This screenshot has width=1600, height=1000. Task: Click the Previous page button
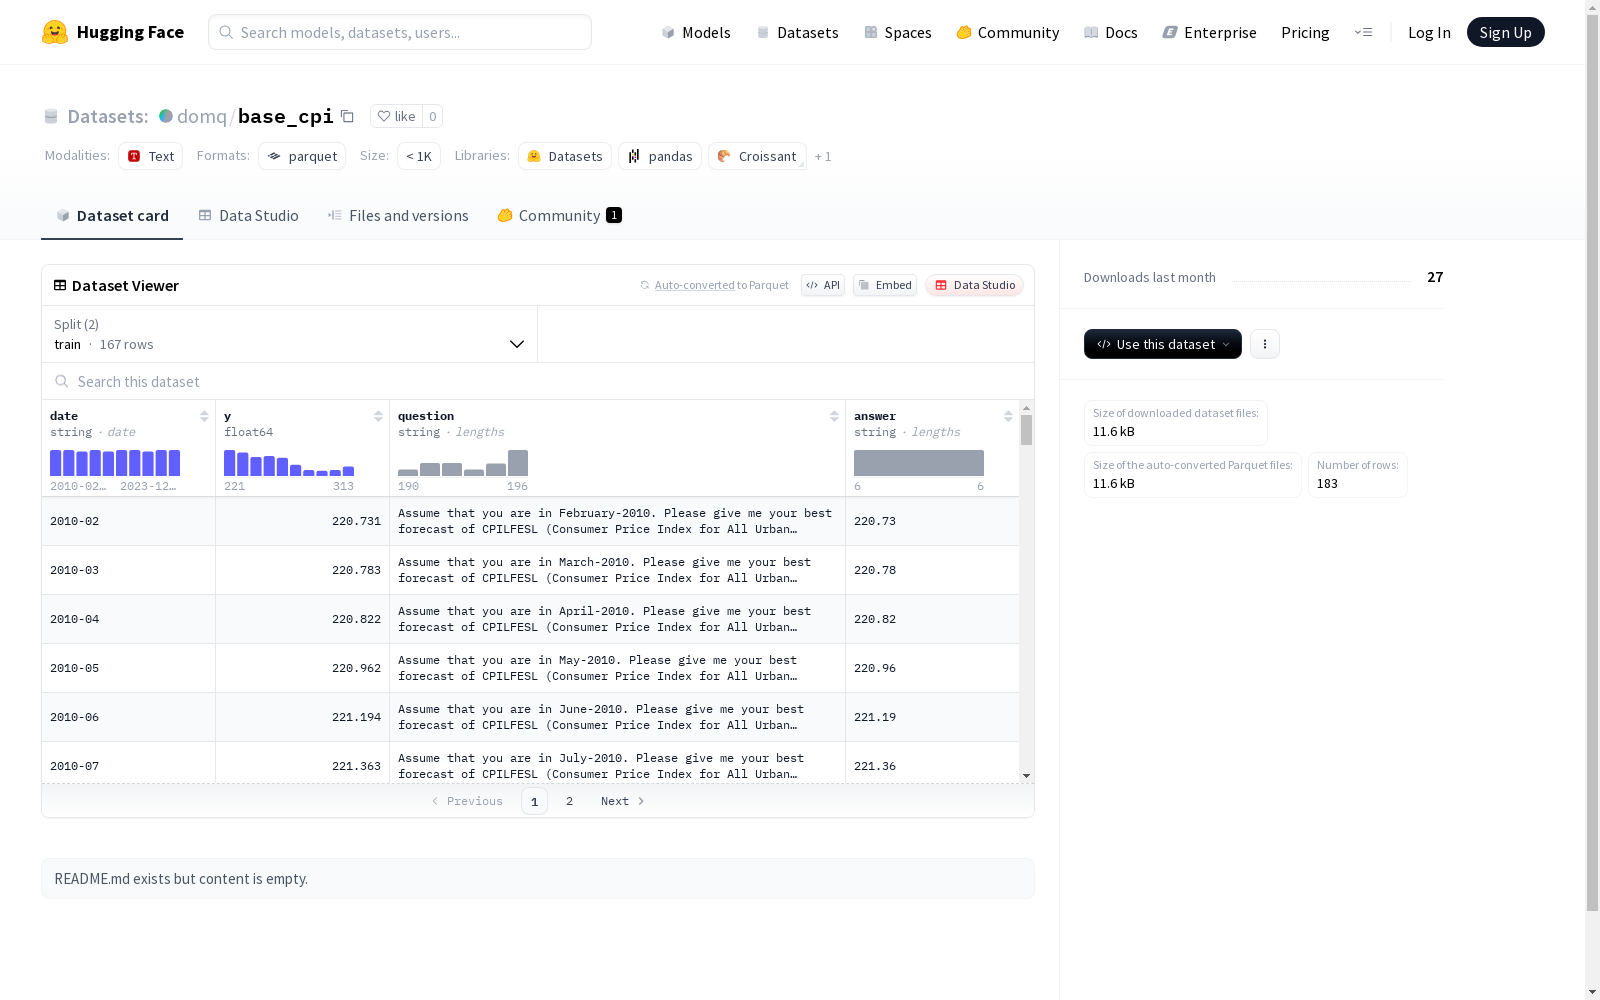coord(467,801)
